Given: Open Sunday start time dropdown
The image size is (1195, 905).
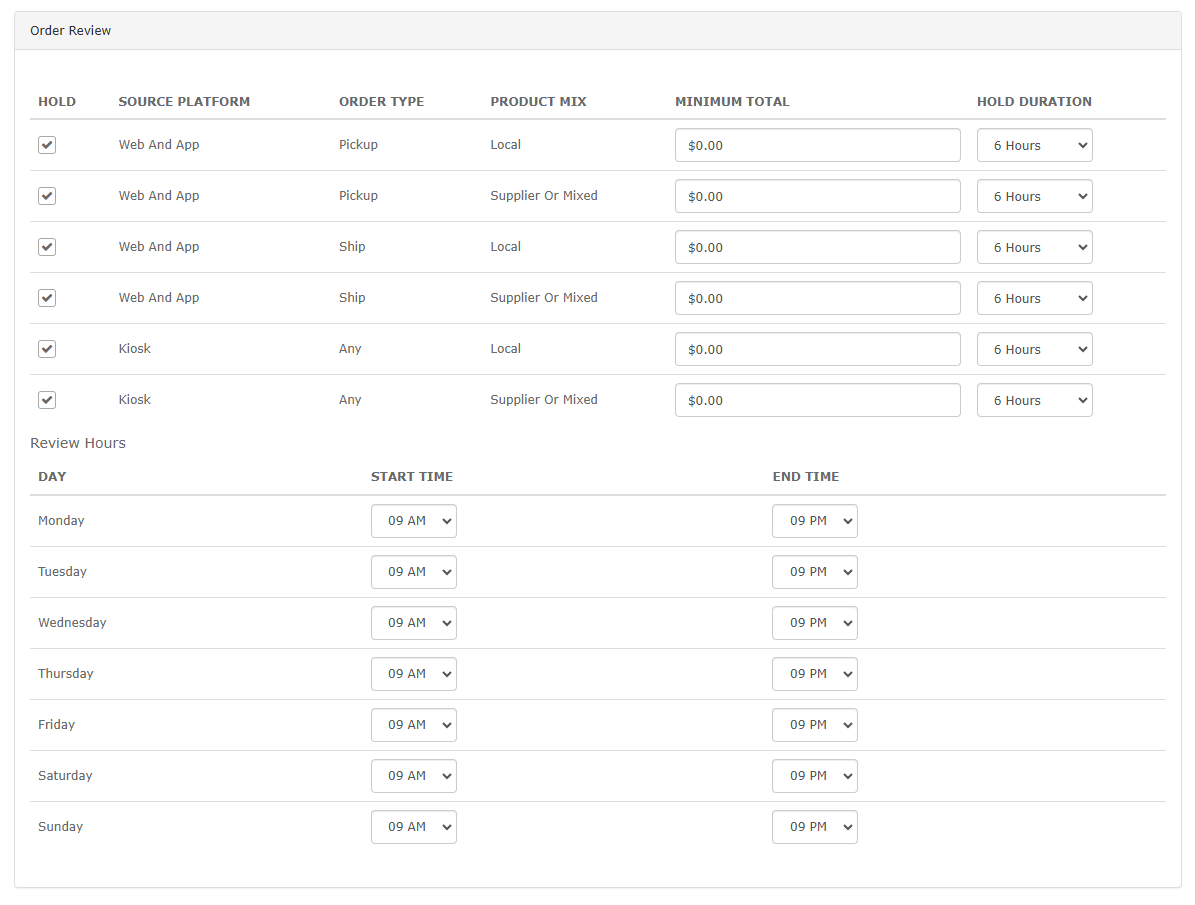Looking at the screenshot, I should (x=414, y=827).
